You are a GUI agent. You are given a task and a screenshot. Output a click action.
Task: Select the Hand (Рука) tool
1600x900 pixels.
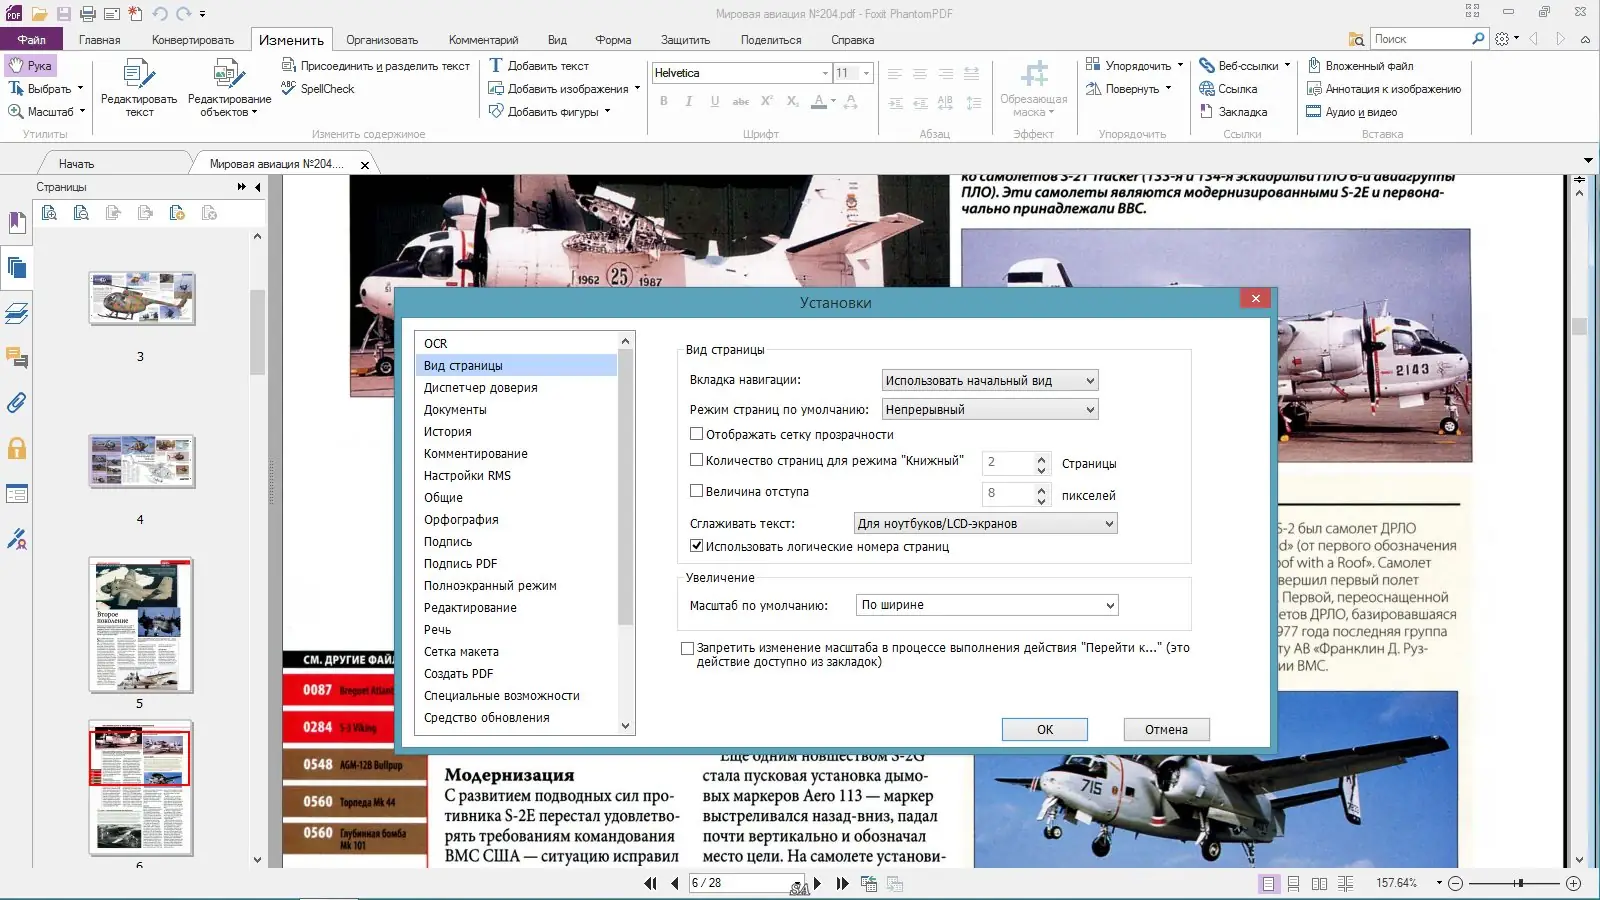[x=30, y=66]
